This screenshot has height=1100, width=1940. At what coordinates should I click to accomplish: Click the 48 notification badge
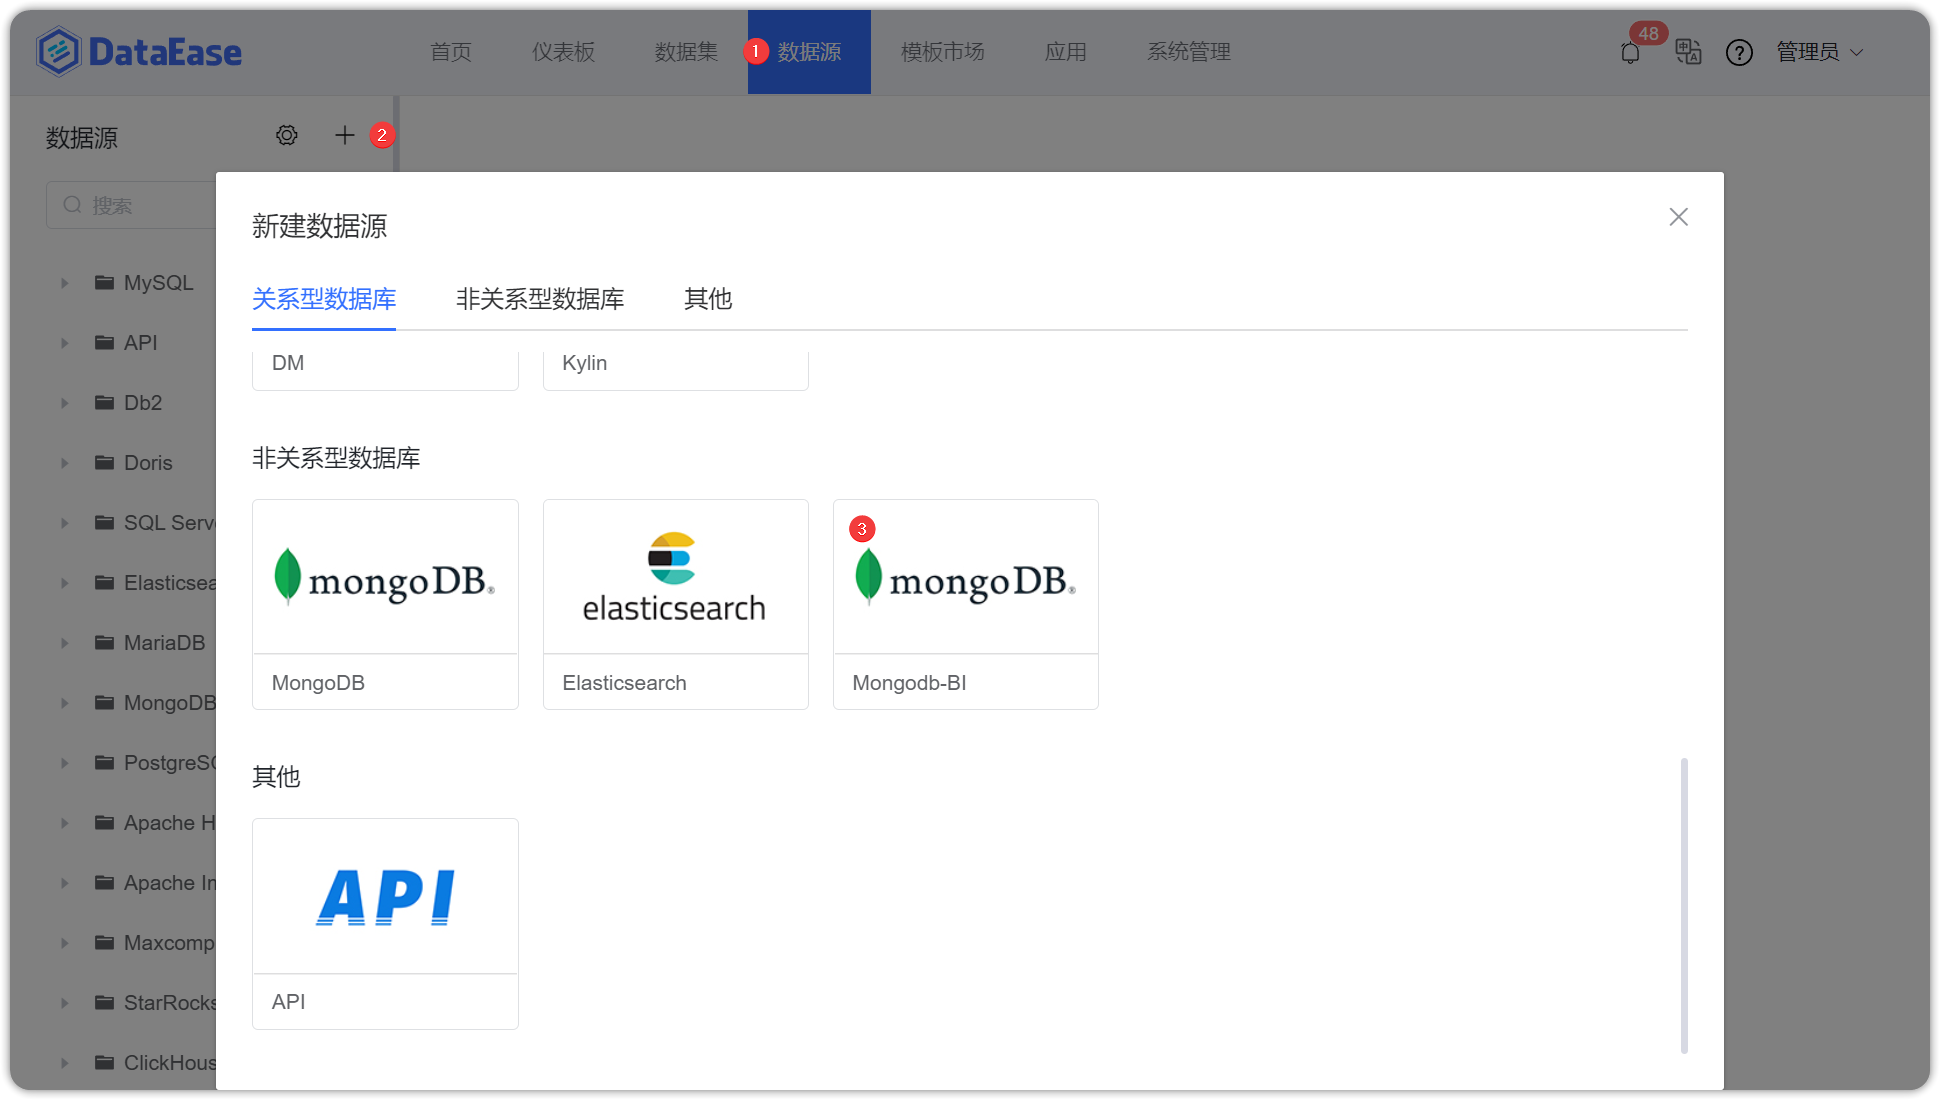1648,33
